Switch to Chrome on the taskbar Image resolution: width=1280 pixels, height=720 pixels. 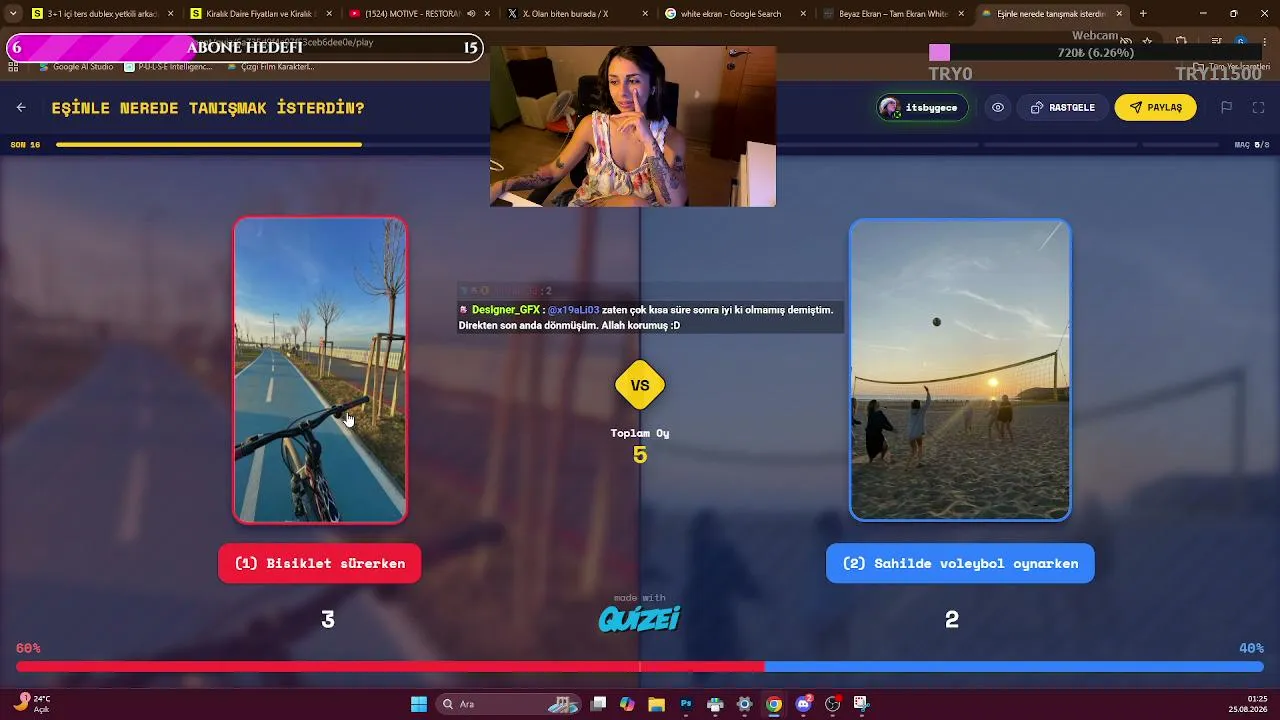click(x=774, y=704)
